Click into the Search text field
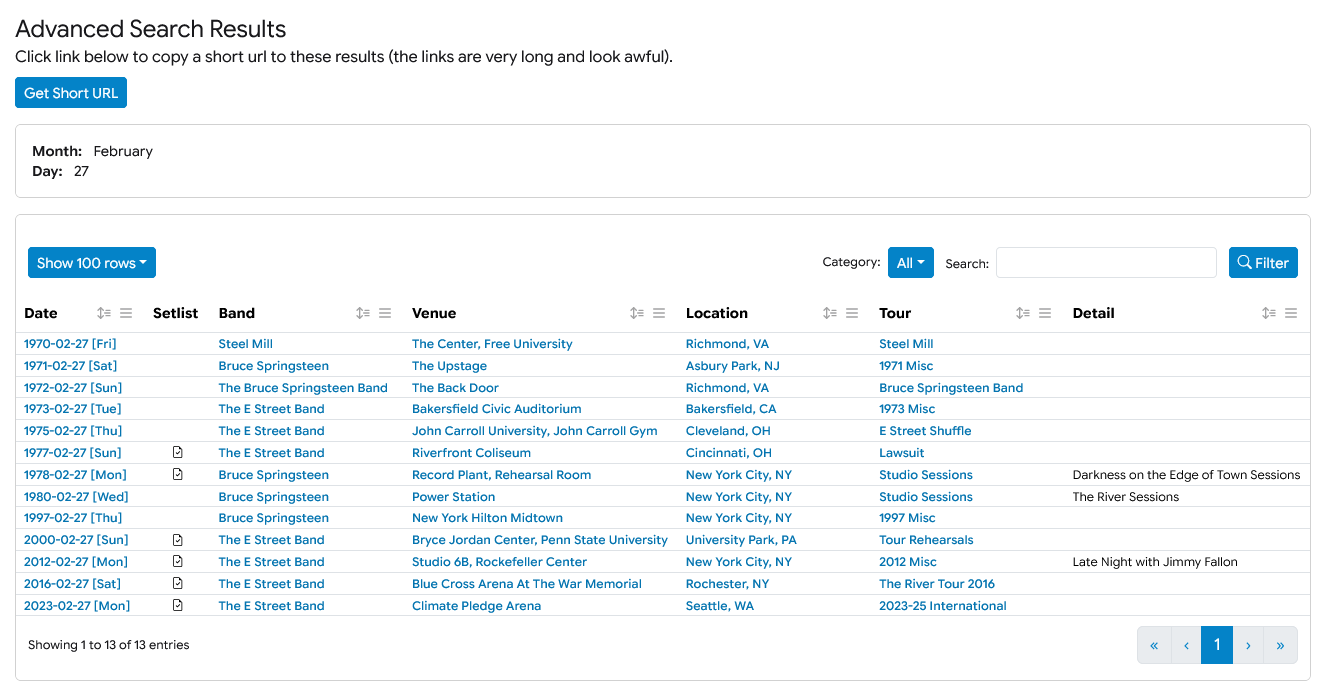Viewport: 1323px width, 692px height. coord(1106,263)
